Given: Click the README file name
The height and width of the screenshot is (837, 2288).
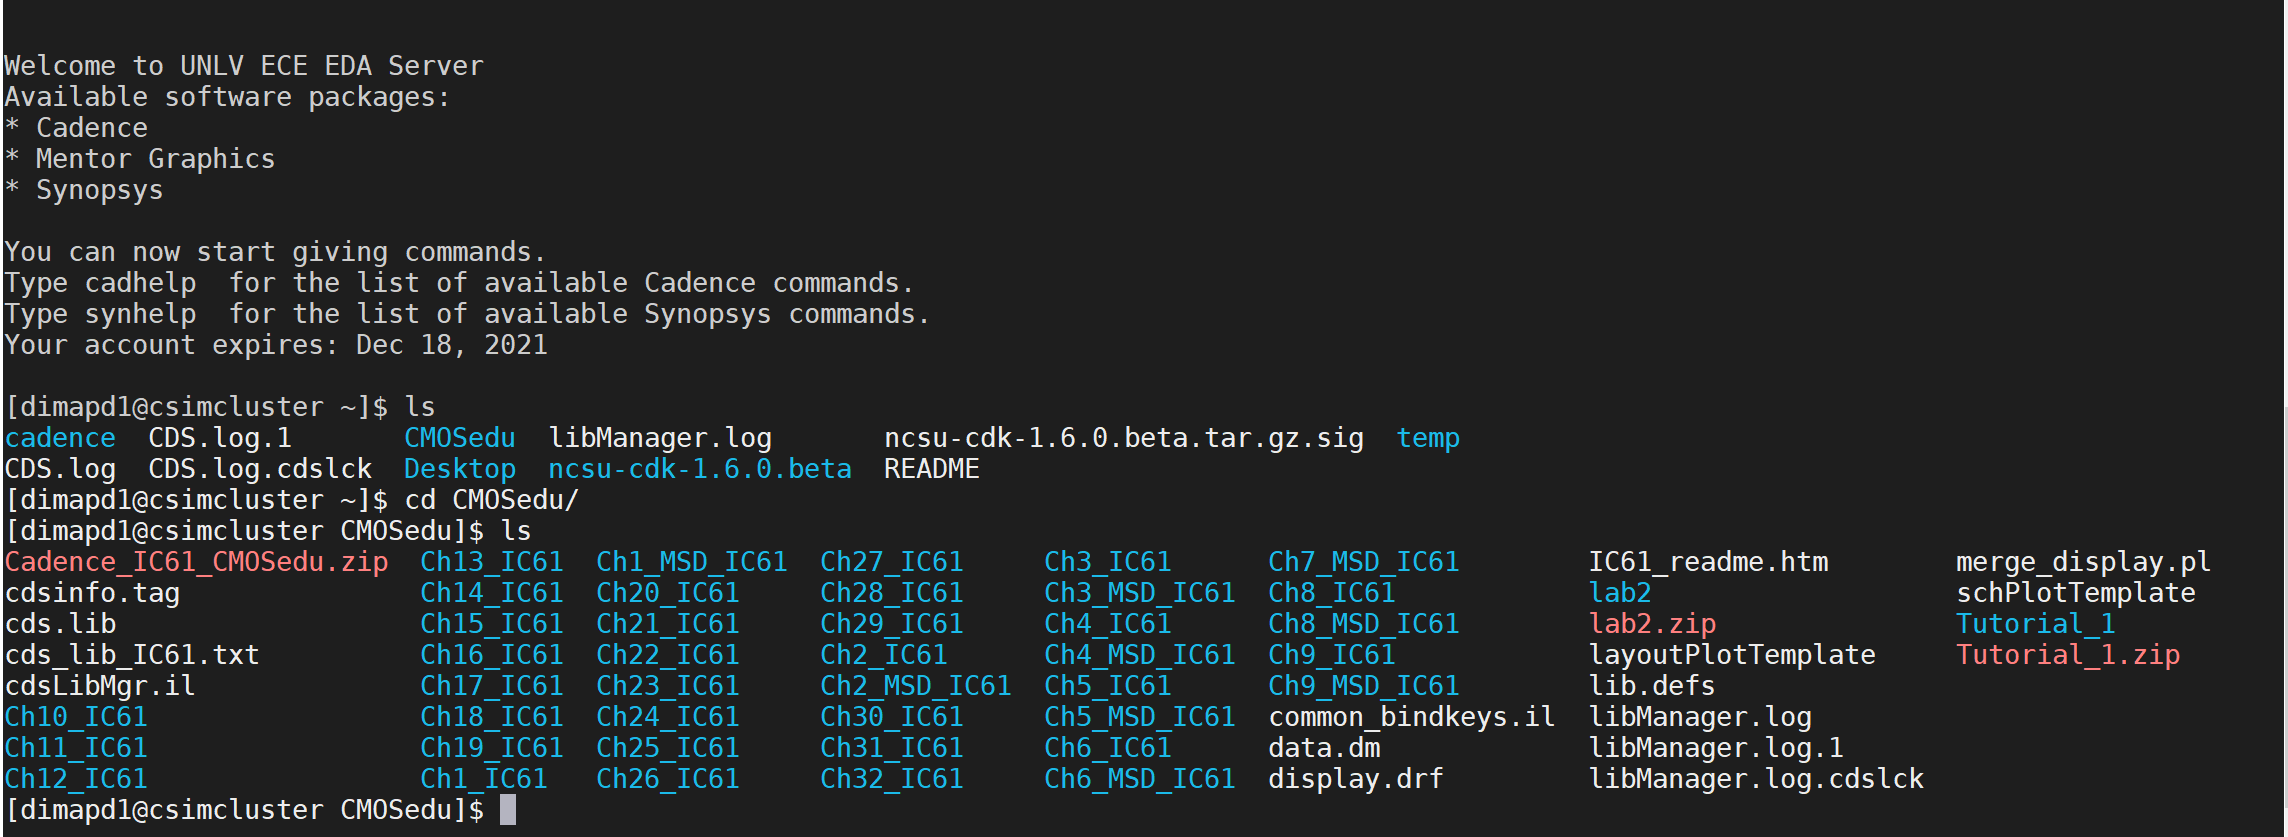Looking at the screenshot, I should click(931, 469).
